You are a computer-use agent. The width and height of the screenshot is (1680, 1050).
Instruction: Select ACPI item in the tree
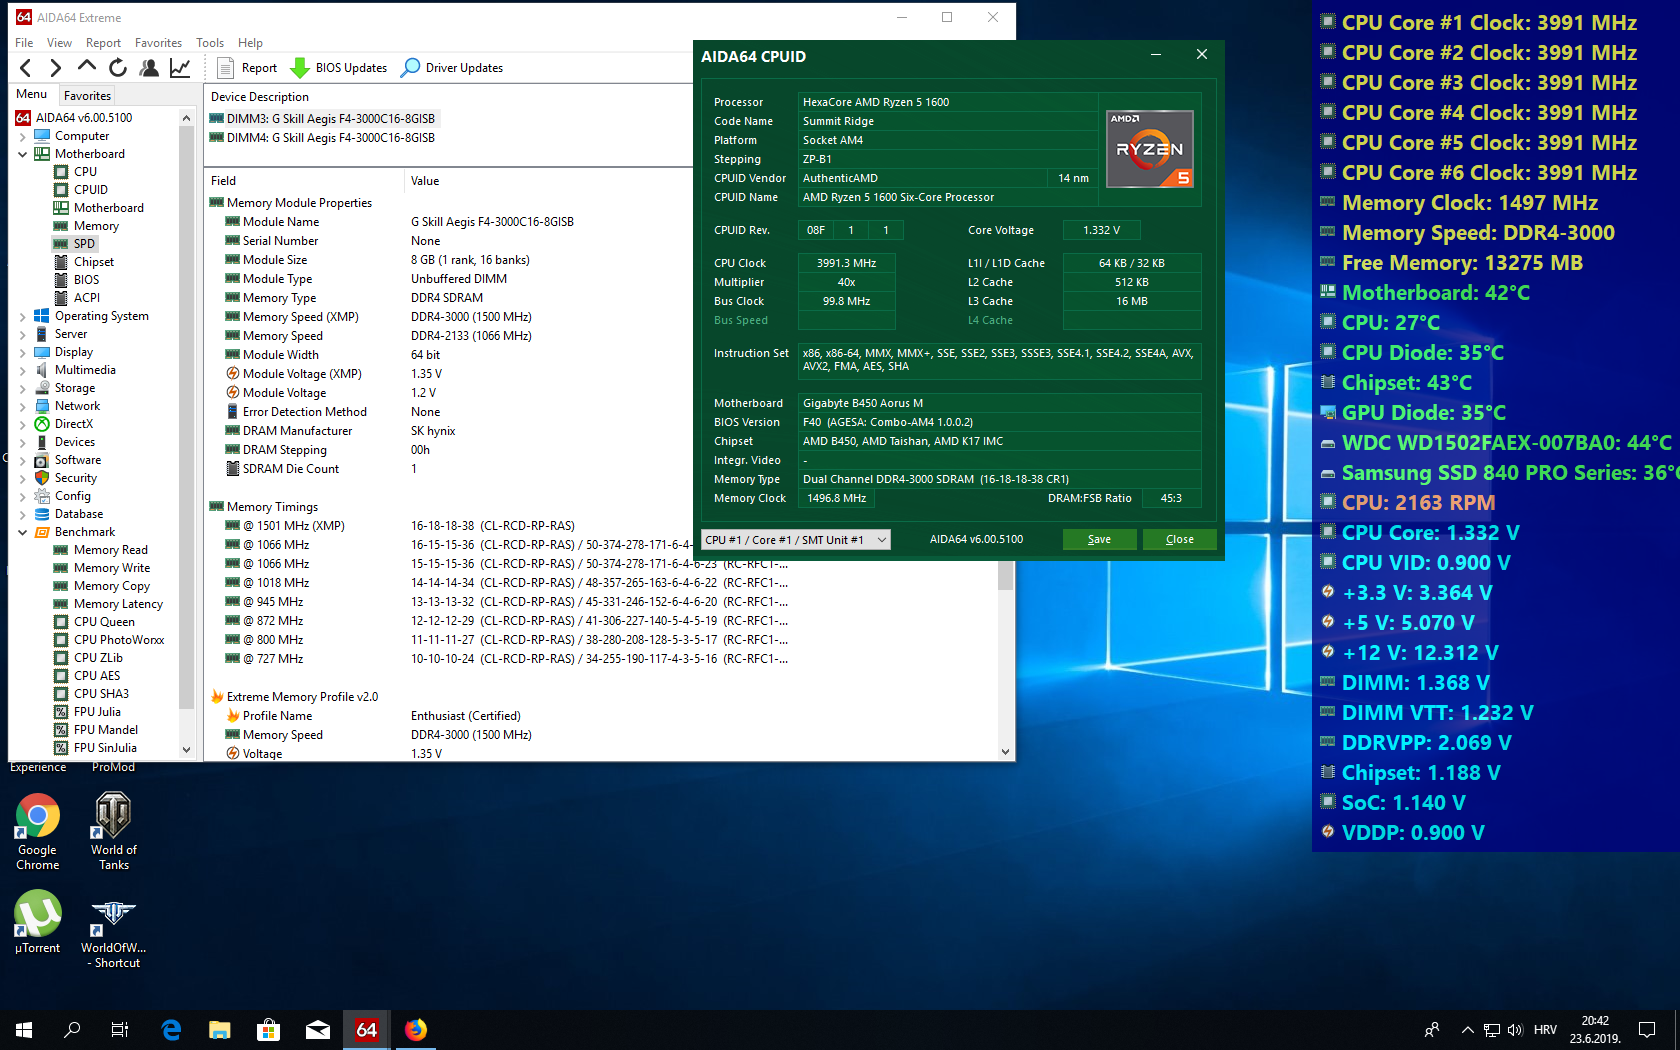tap(87, 298)
